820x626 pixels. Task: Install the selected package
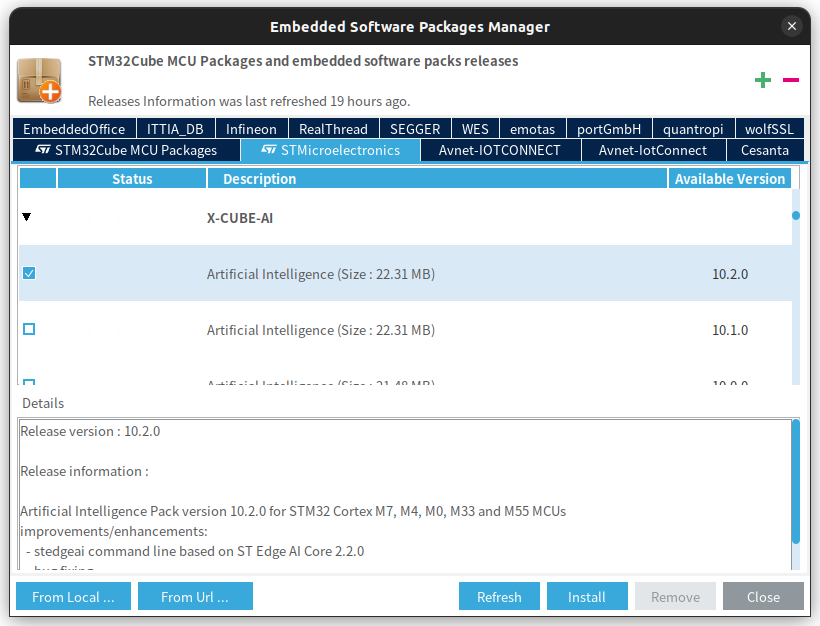587,596
